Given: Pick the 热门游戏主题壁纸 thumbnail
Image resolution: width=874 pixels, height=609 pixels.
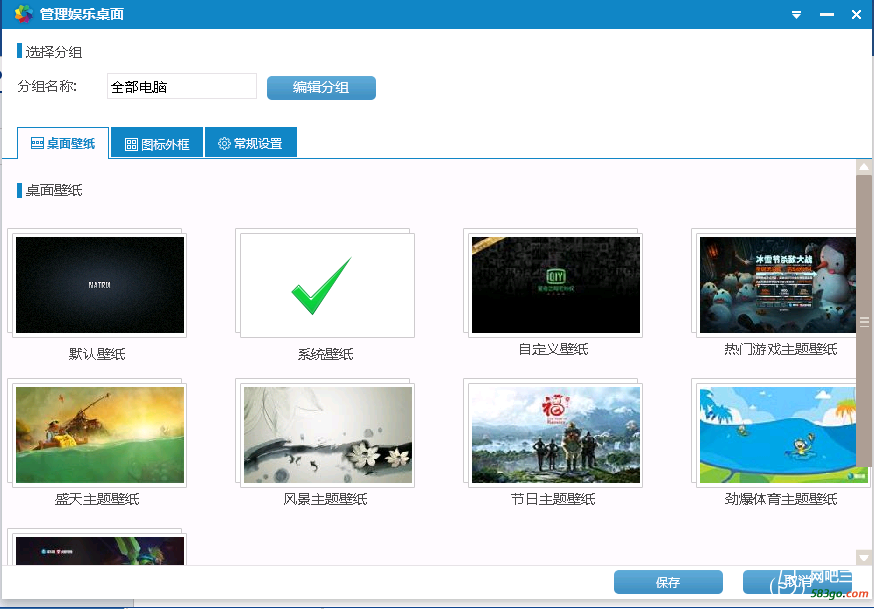Looking at the screenshot, I should (778, 285).
